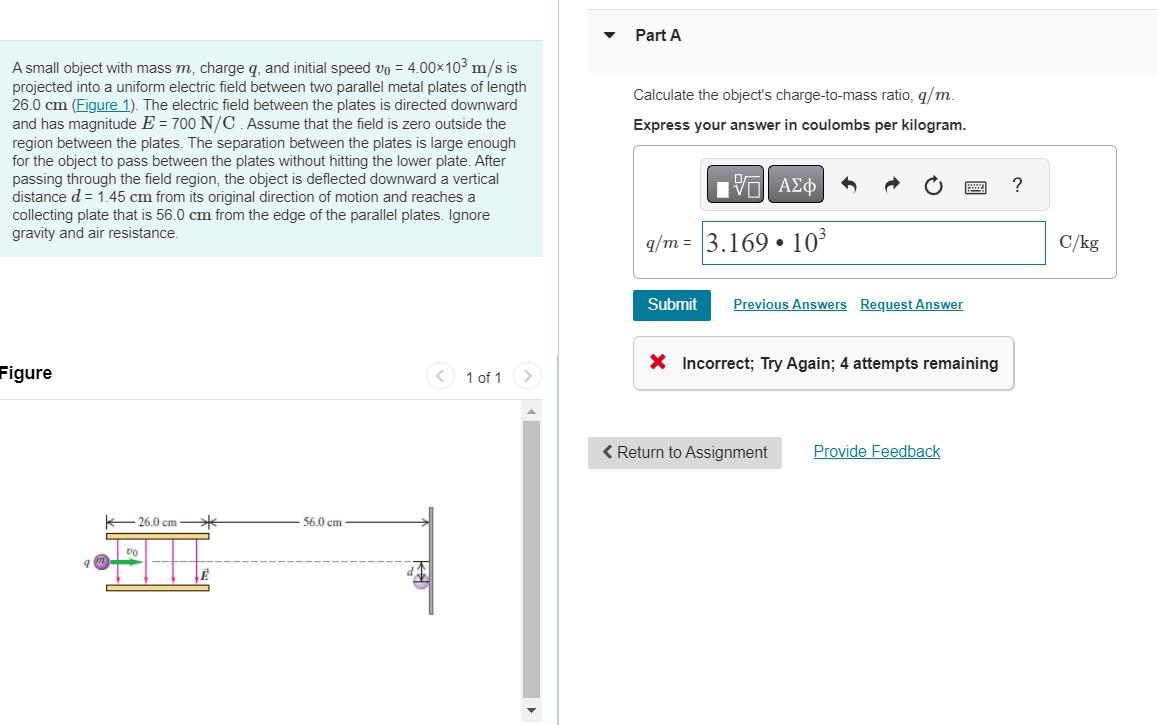Collapse the Part A section

(609, 34)
